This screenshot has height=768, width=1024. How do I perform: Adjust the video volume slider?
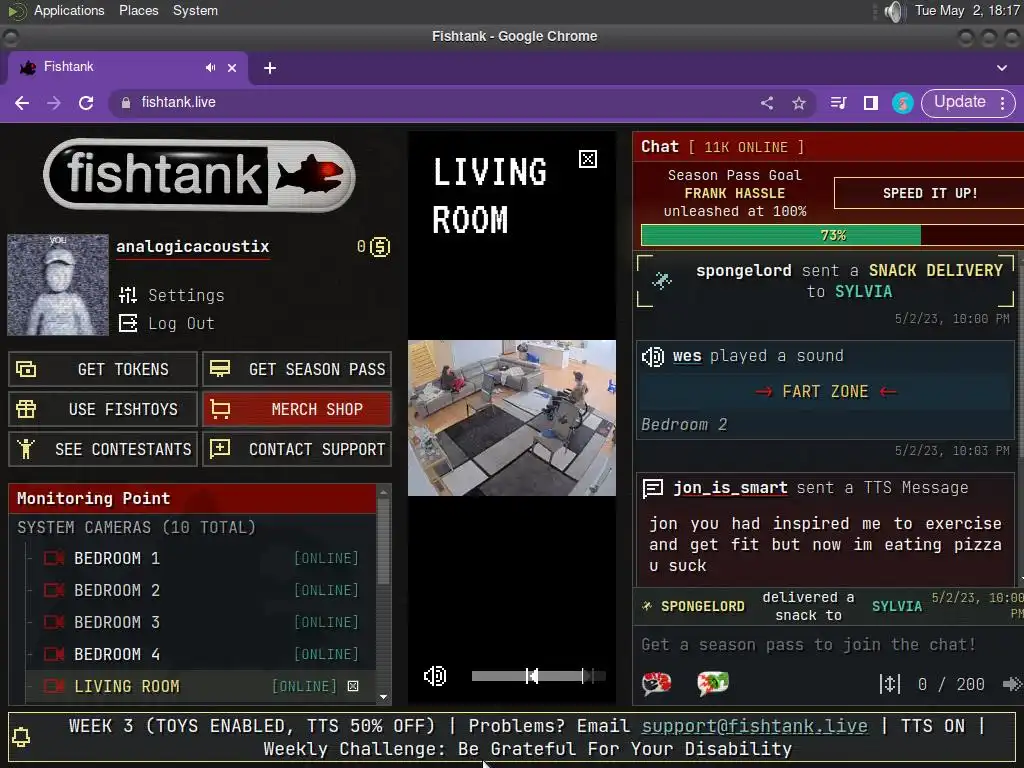tap(538, 676)
